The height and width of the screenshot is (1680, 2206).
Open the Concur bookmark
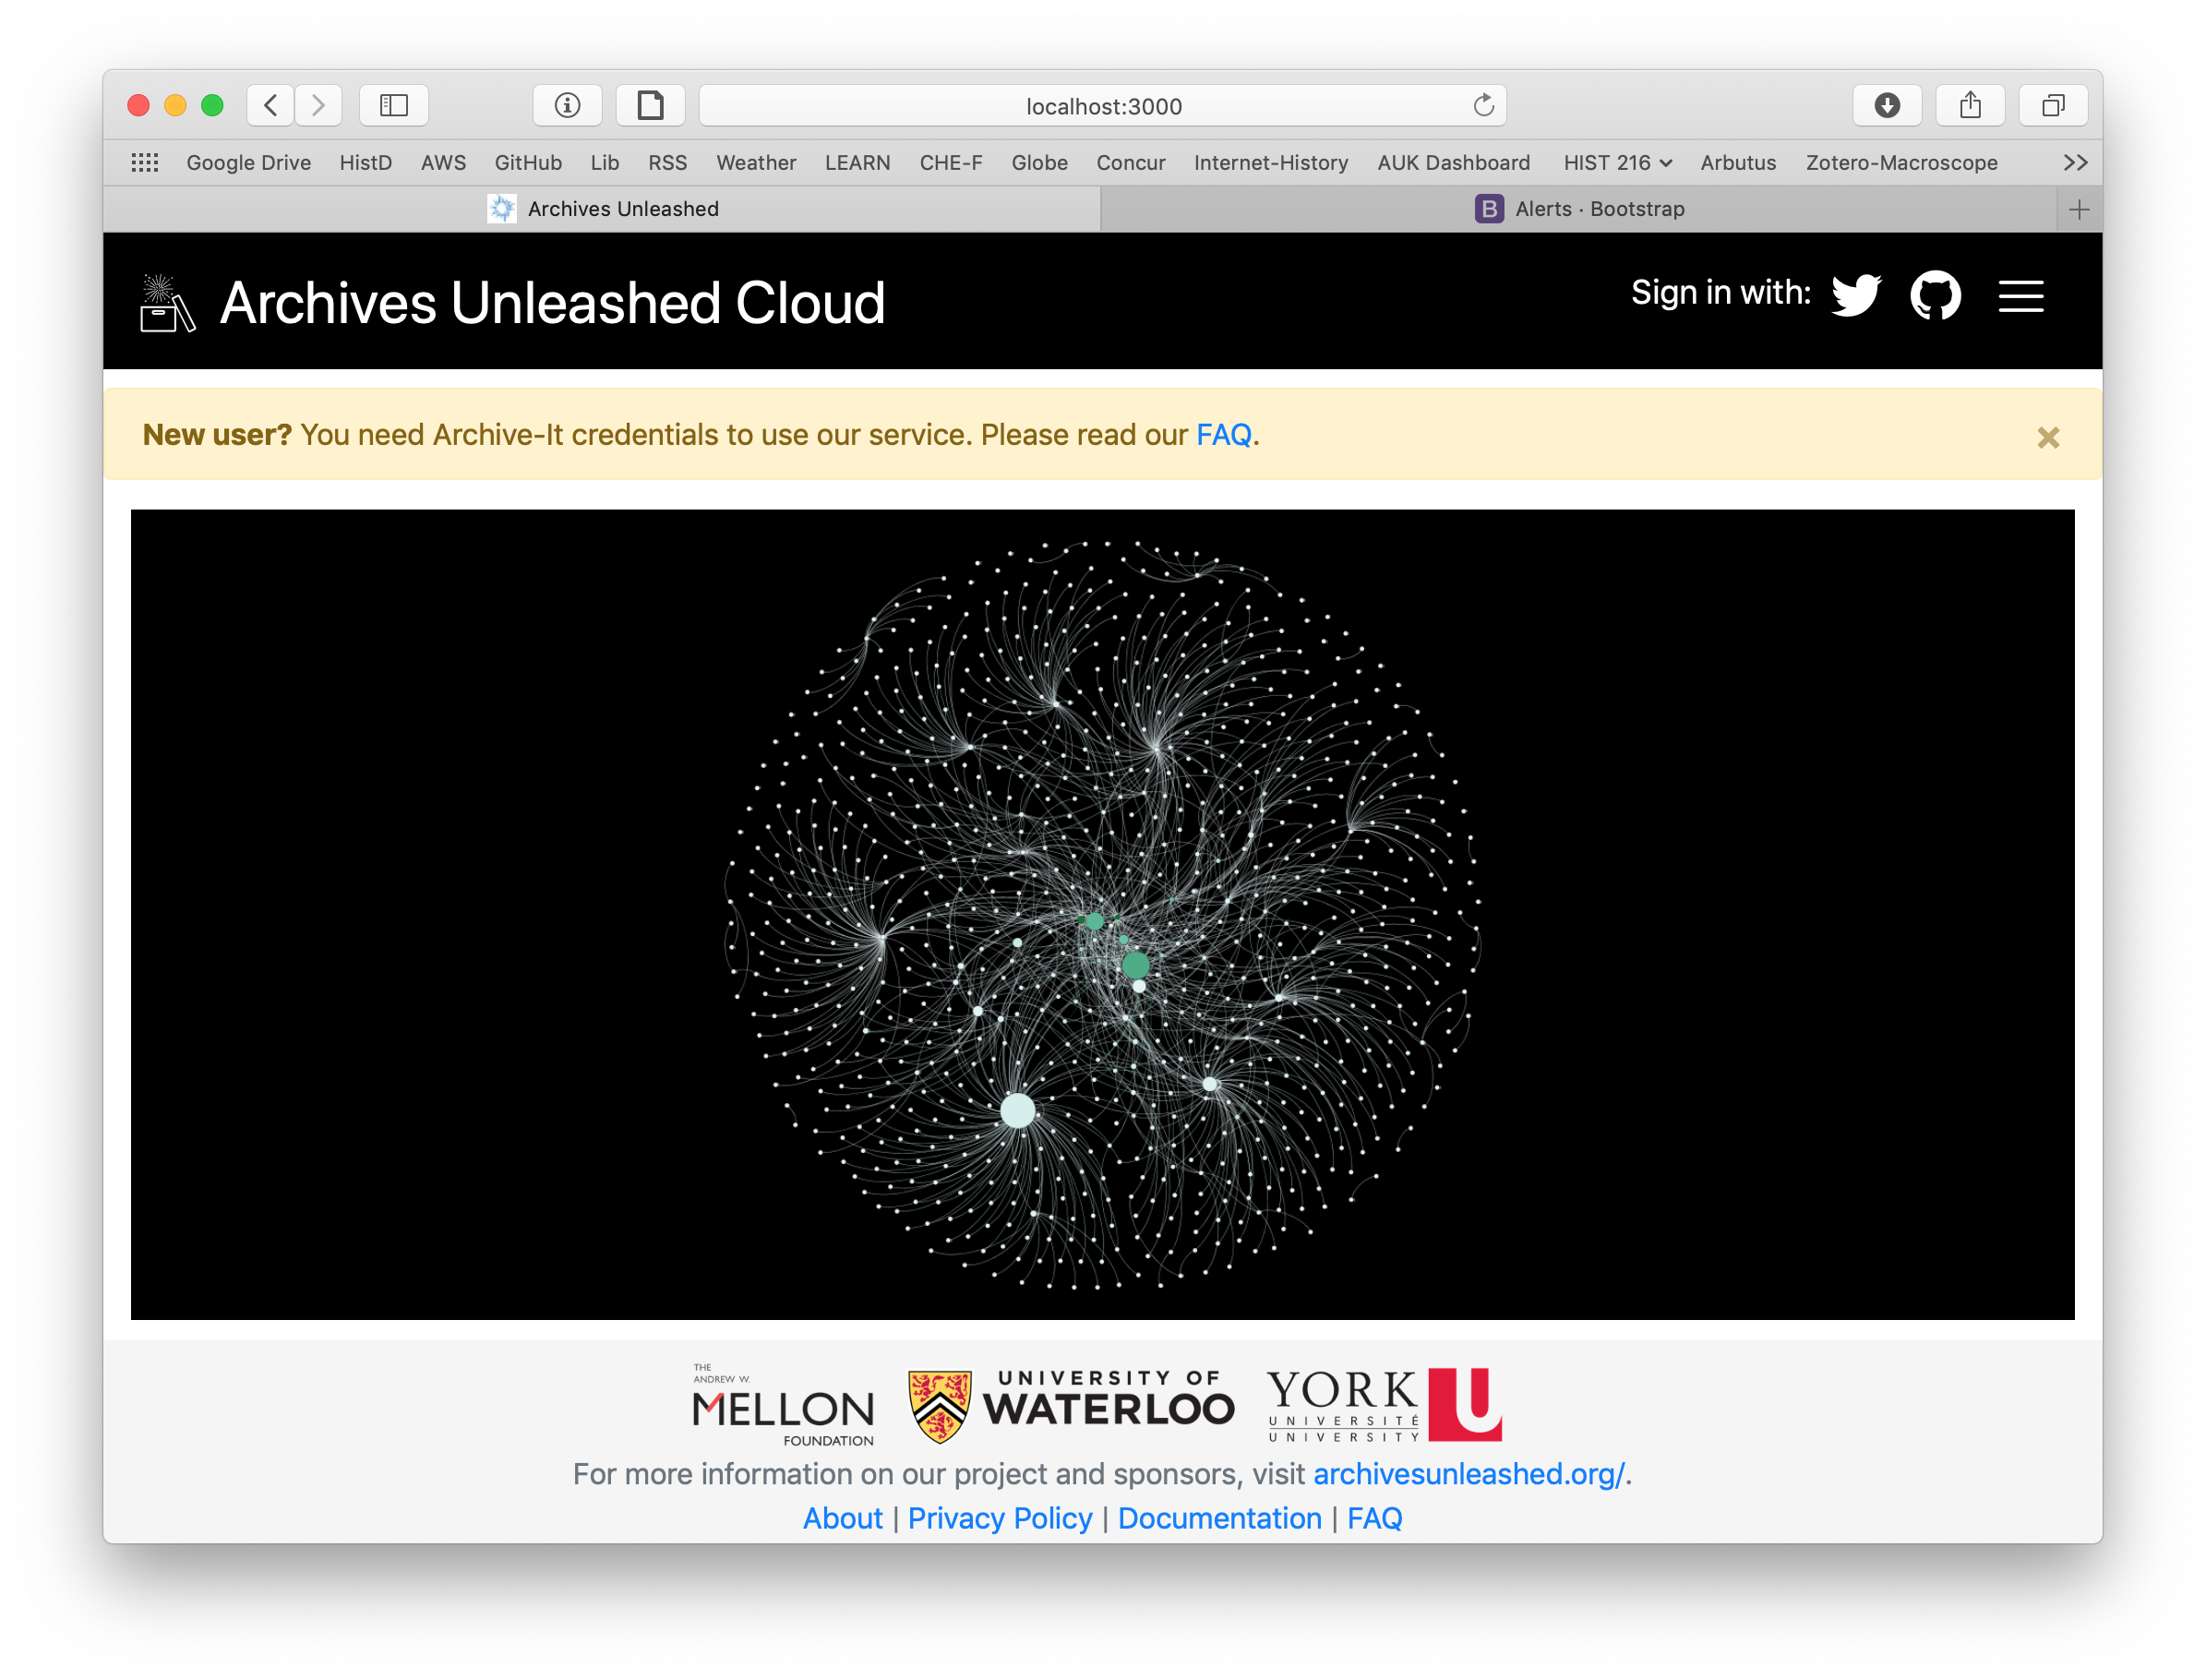[1130, 162]
